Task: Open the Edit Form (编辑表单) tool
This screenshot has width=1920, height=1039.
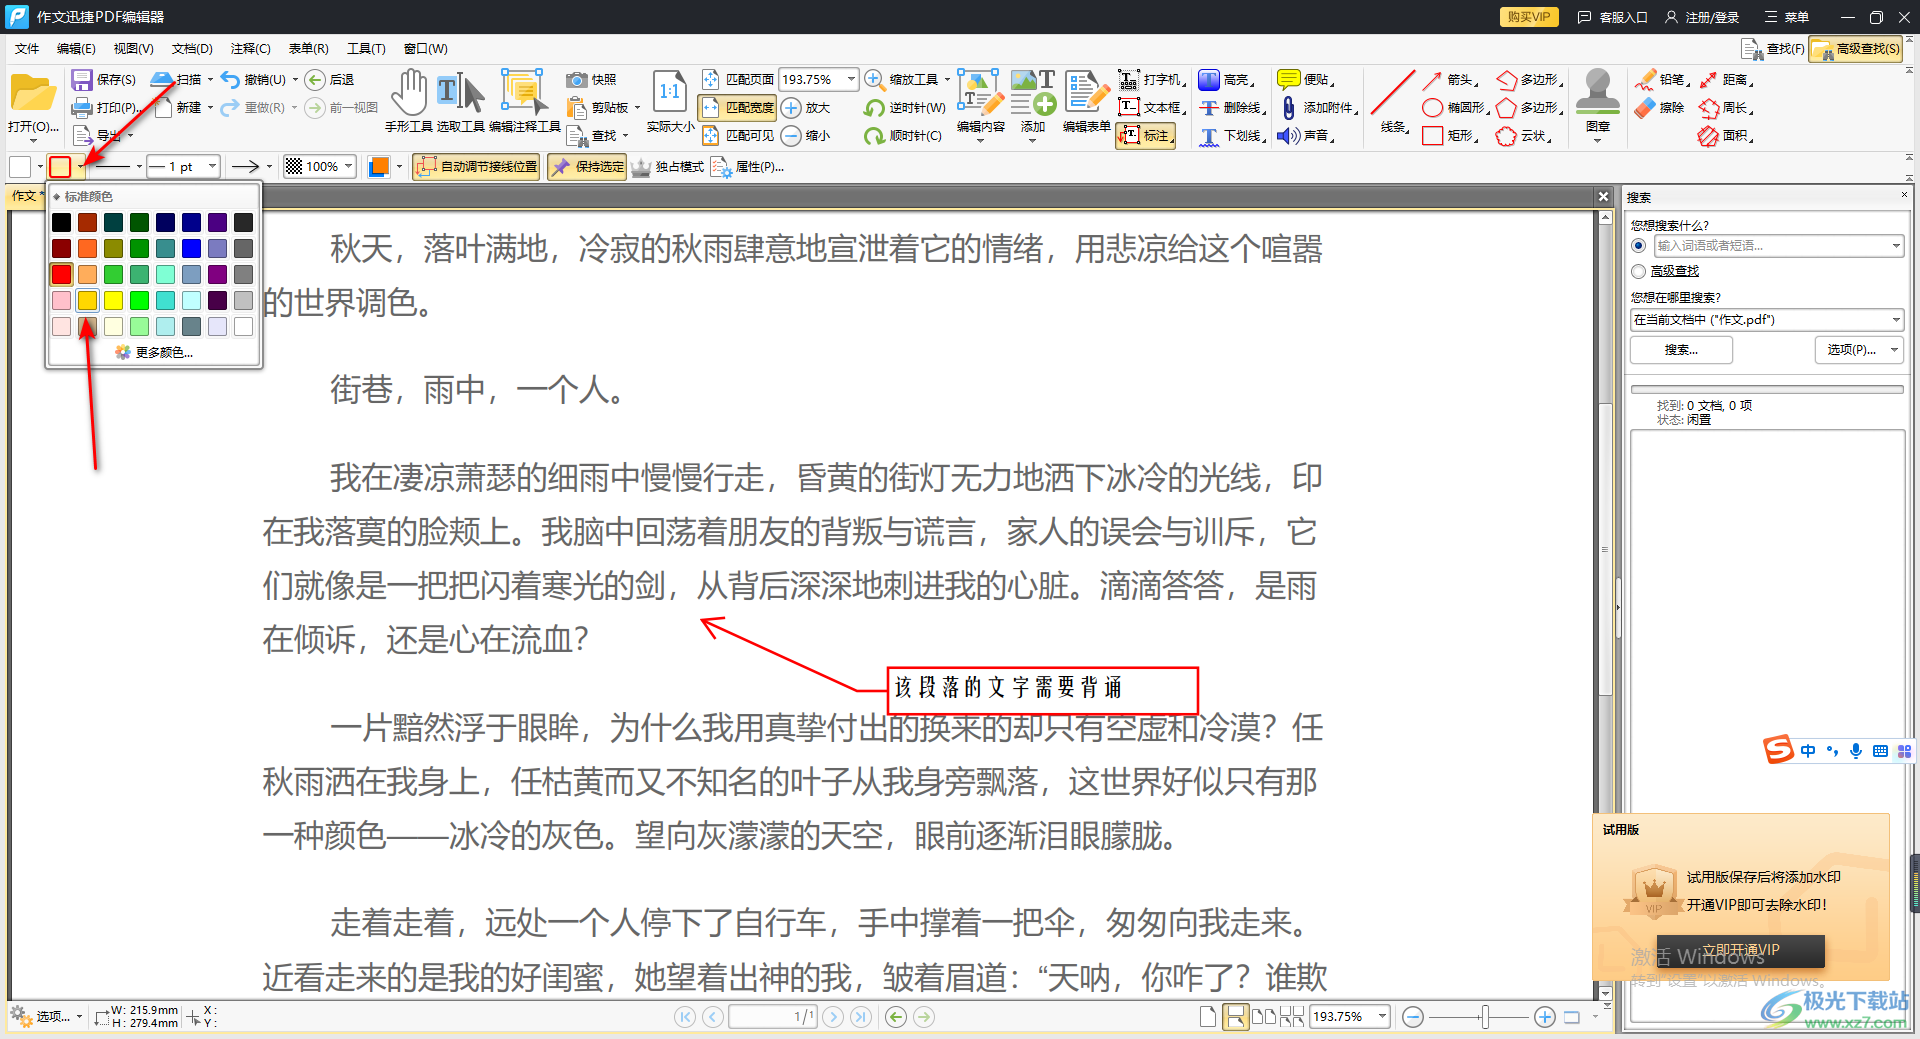Action: [1086, 101]
